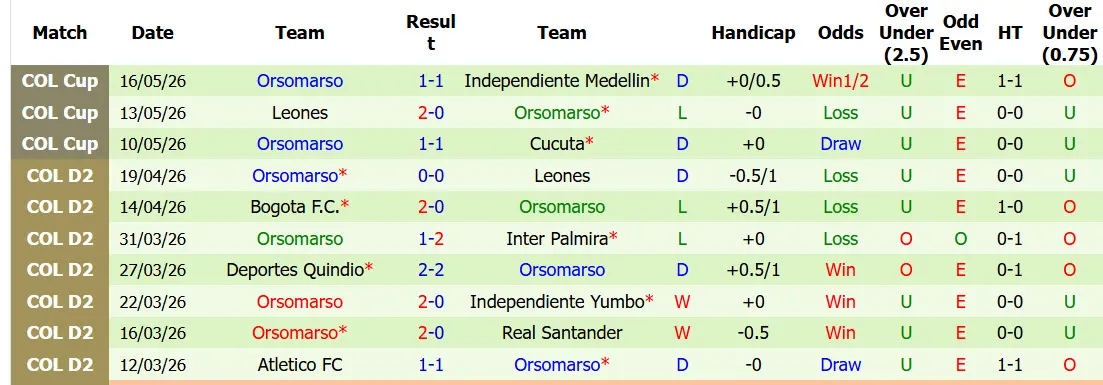Click the Handicap column header
Screen dimensions: 1103x385
pyautogui.click(x=753, y=33)
